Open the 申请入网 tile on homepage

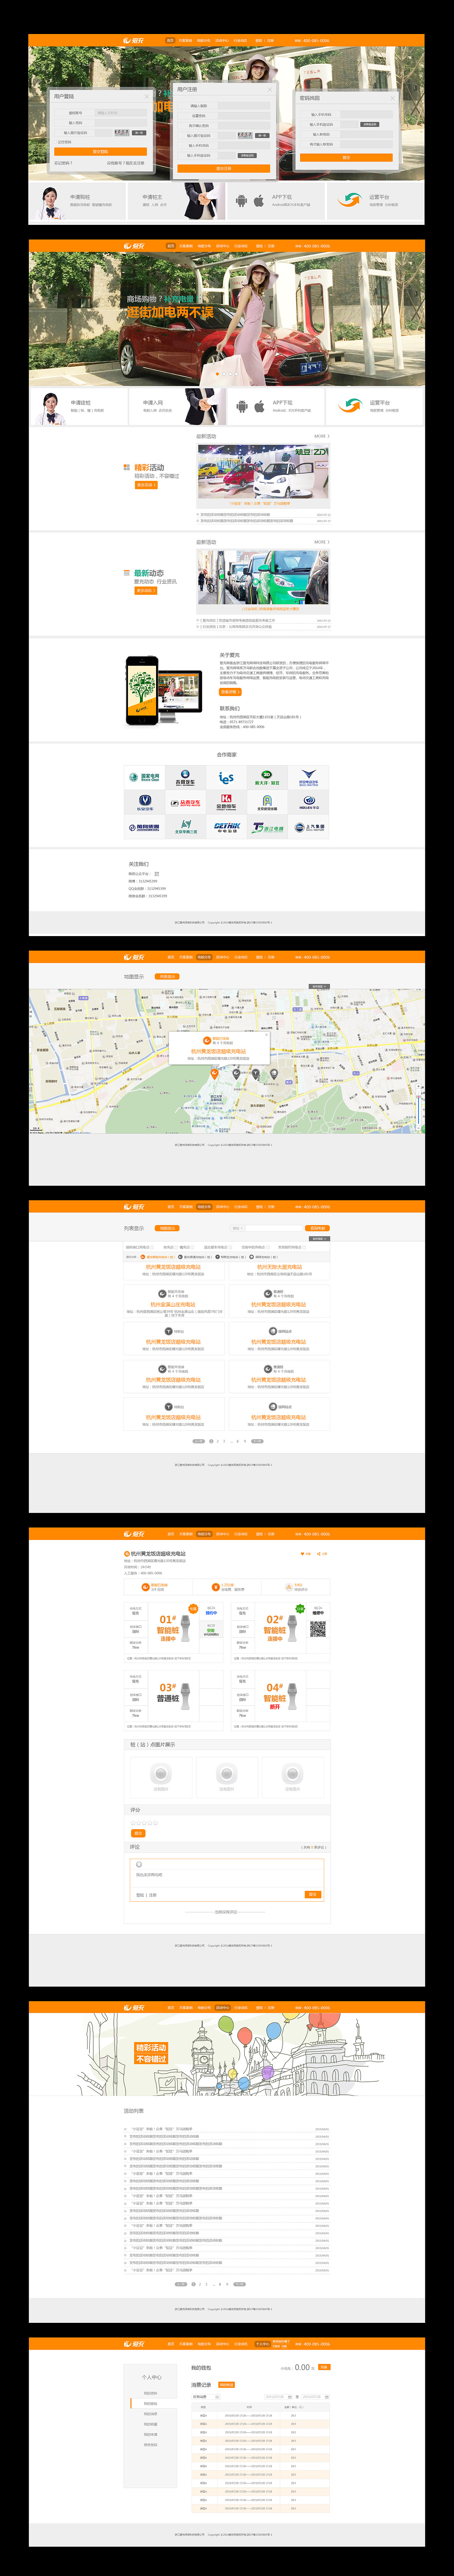click(x=177, y=406)
